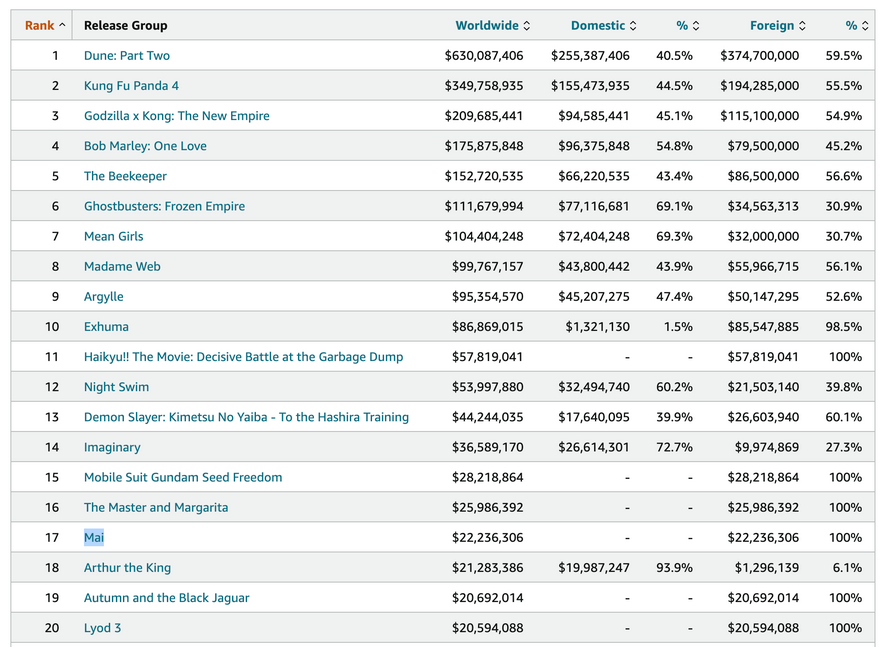Click Demon Slayer's worldwide gross $44,244,035
Image resolution: width=880 pixels, height=647 pixels.
click(488, 417)
